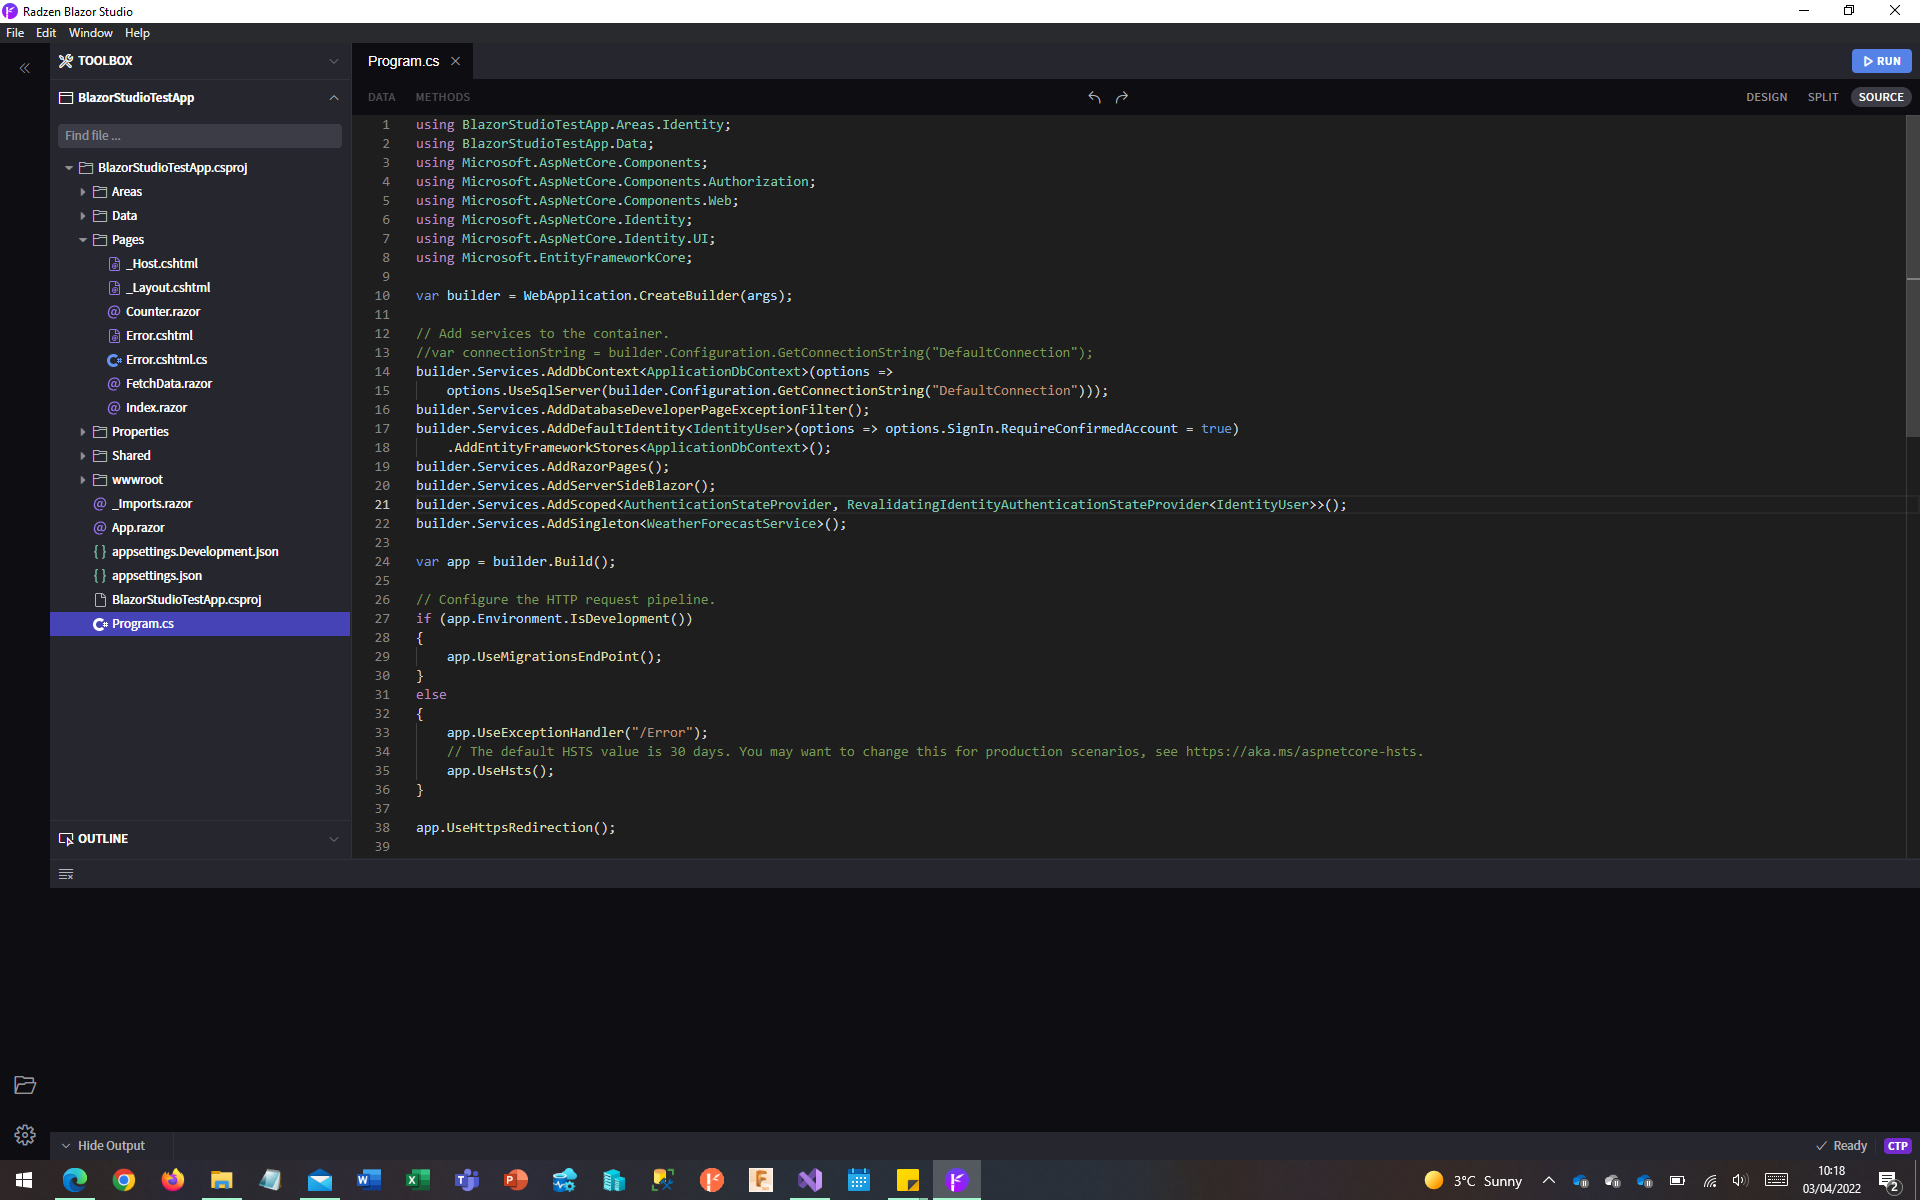Open the Window menu
1920x1200 pixels.
coord(91,33)
